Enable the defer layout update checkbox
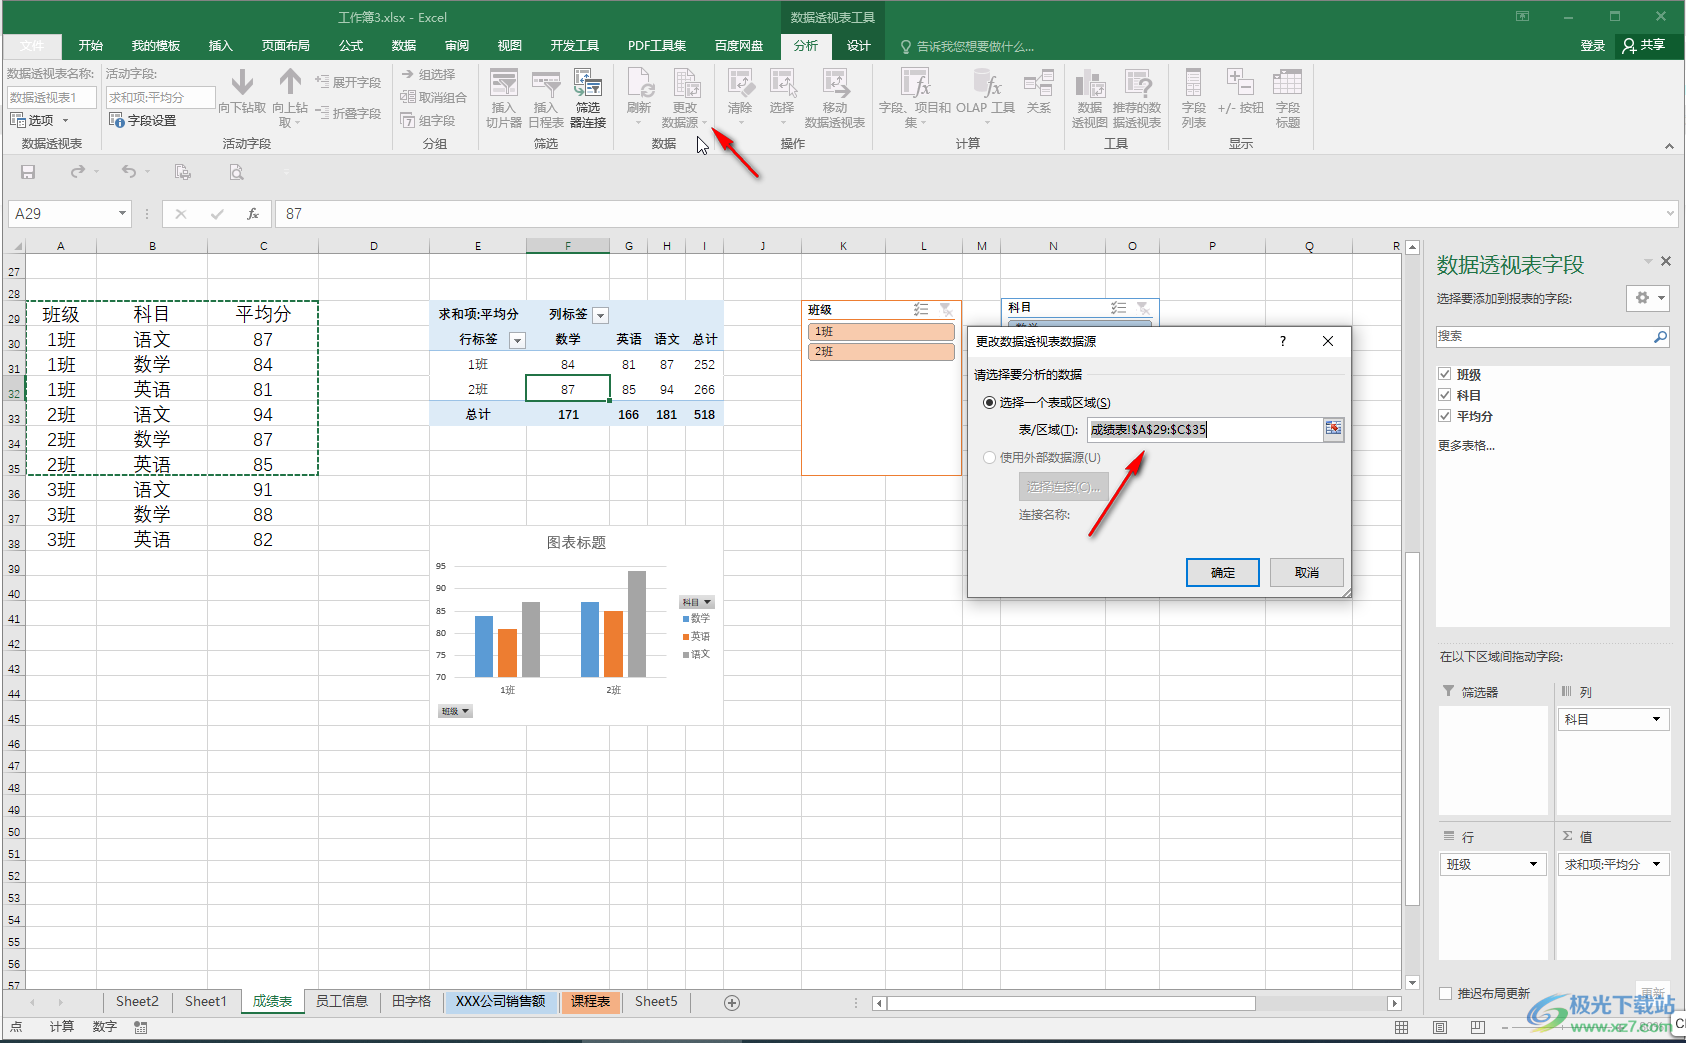Screen dimensions: 1686x1043 [x=1445, y=993]
